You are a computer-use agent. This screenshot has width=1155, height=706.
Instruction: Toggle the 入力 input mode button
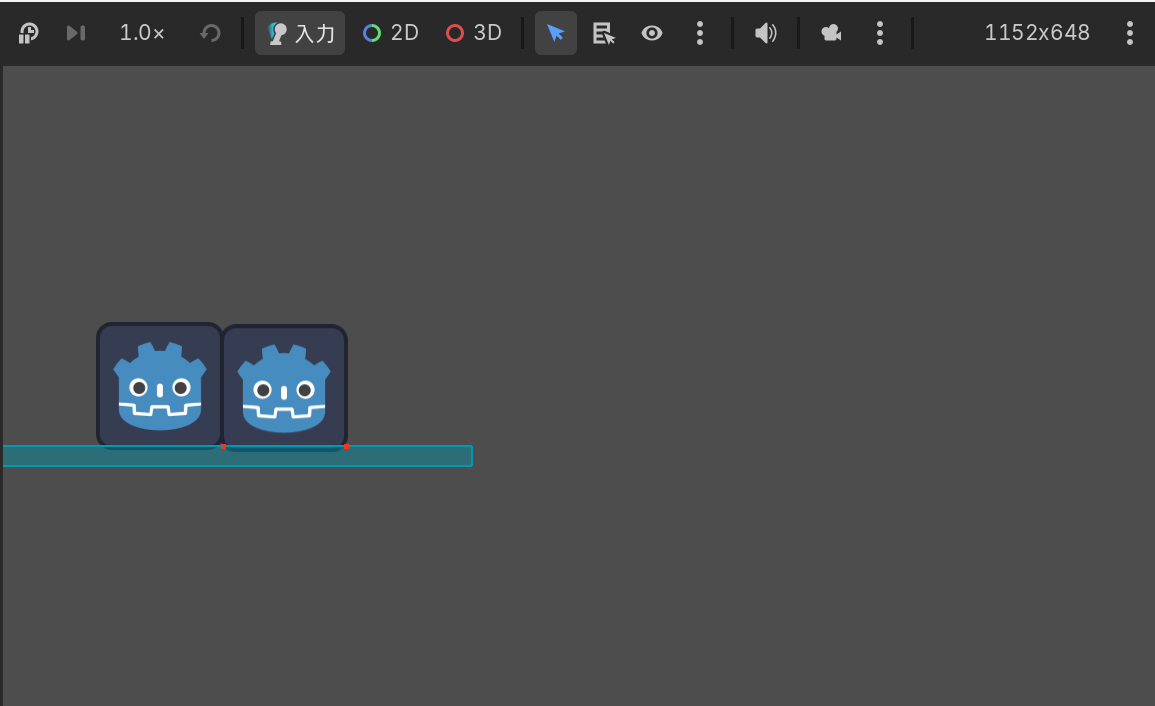[x=300, y=33]
